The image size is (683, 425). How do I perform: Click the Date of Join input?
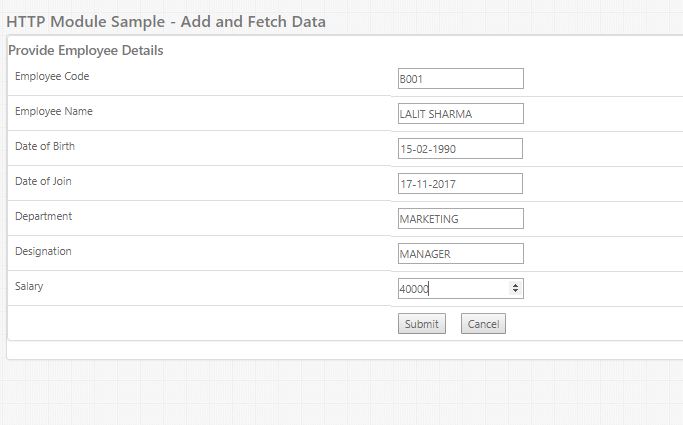tap(460, 184)
